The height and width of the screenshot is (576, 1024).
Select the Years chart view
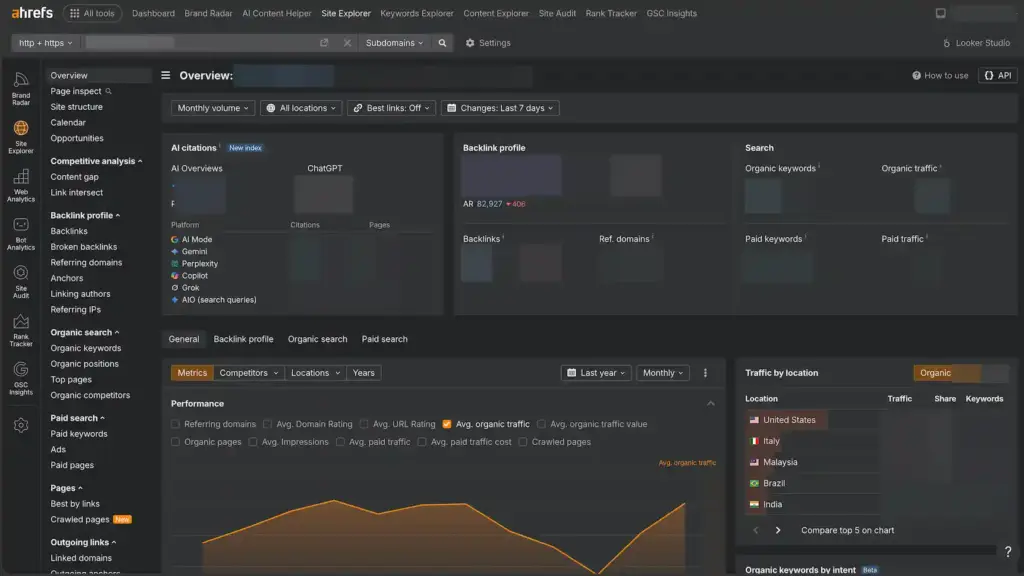coord(364,373)
